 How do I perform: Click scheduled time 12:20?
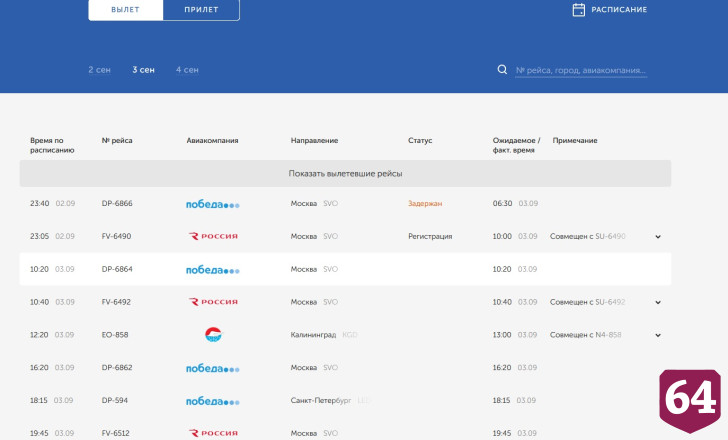click(39, 335)
